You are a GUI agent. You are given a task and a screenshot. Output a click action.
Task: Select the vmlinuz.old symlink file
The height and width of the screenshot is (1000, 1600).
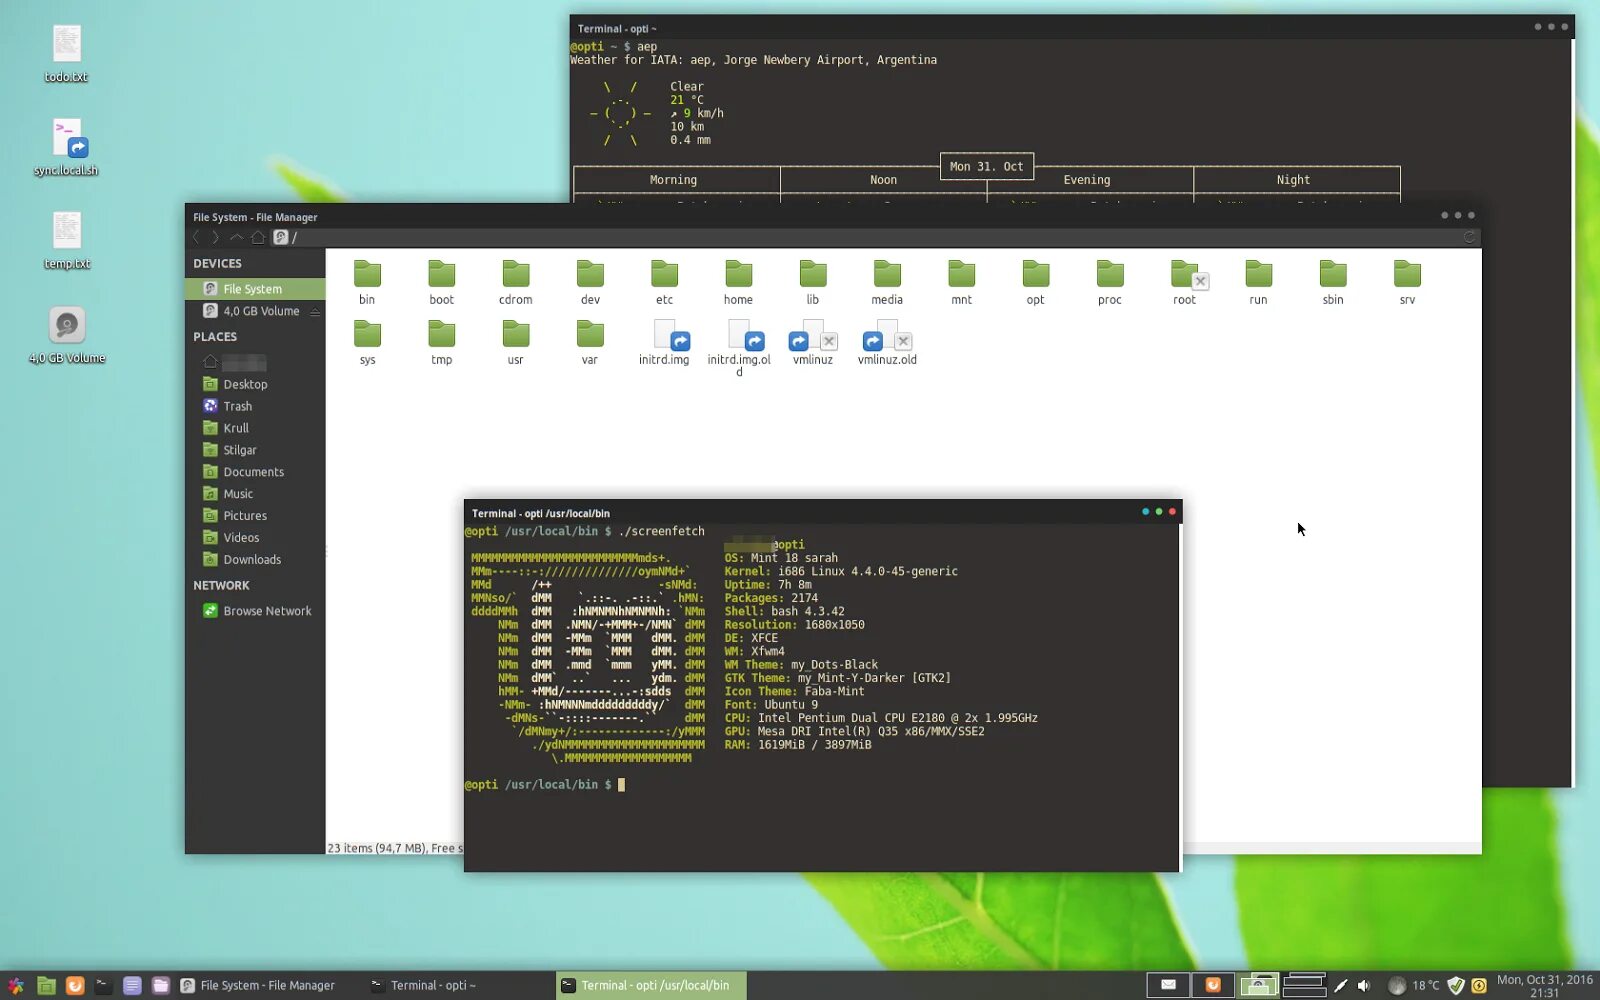click(887, 335)
